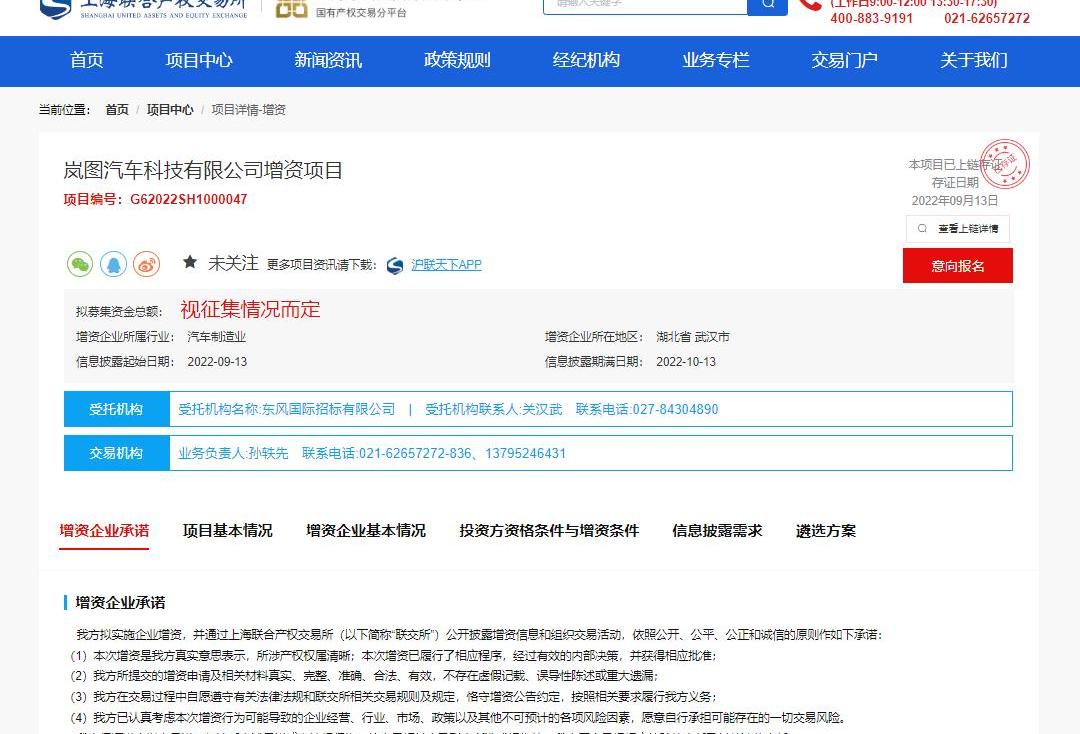Open the 新闻资讯 navigation menu
The height and width of the screenshot is (734, 1080).
(328, 61)
